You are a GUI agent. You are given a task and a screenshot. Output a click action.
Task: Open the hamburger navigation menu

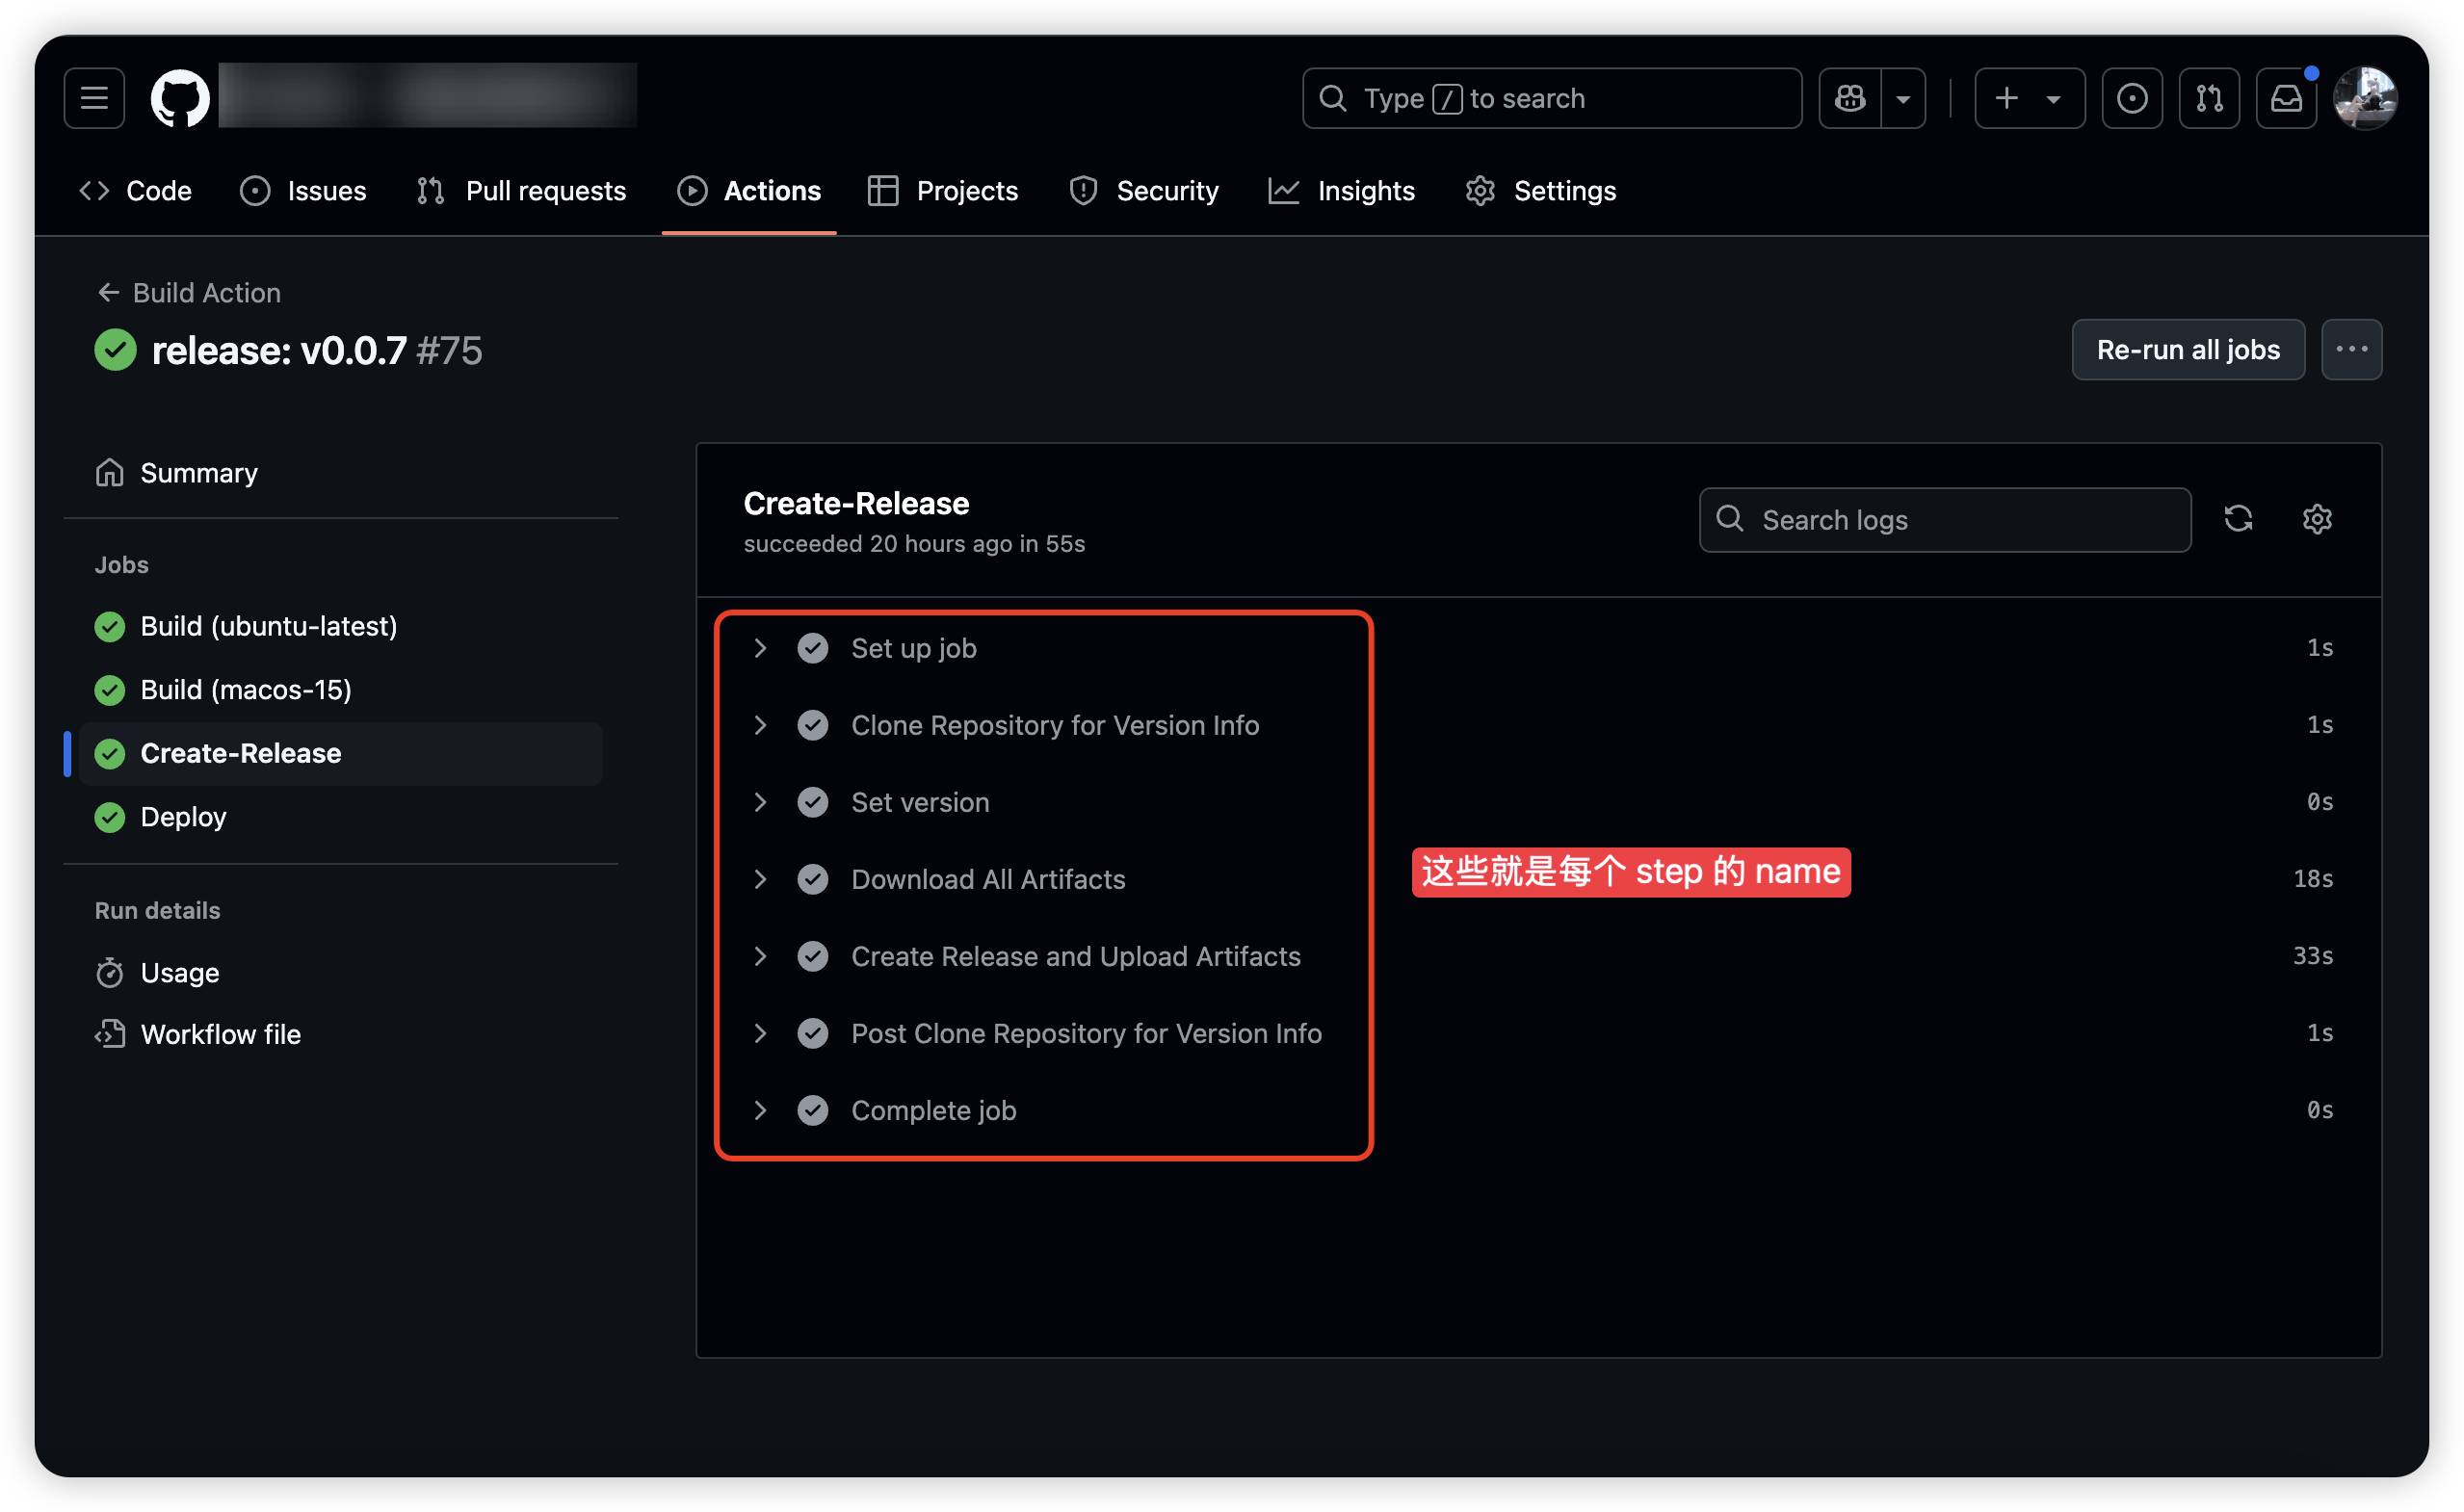click(x=93, y=97)
